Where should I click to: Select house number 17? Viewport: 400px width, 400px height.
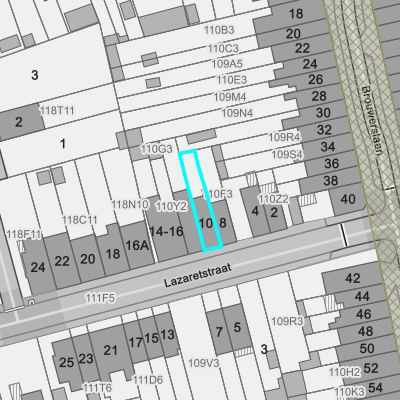point(136,342)
